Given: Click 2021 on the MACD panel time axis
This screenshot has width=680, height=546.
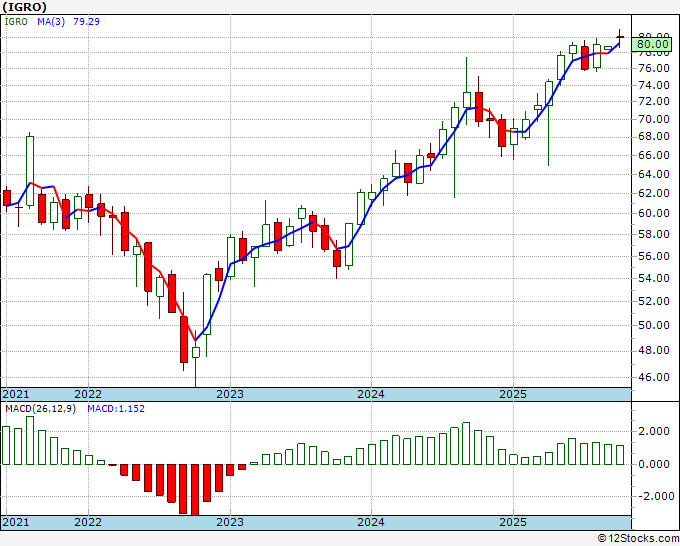Looking at the screenshot, I should point(16,522).
